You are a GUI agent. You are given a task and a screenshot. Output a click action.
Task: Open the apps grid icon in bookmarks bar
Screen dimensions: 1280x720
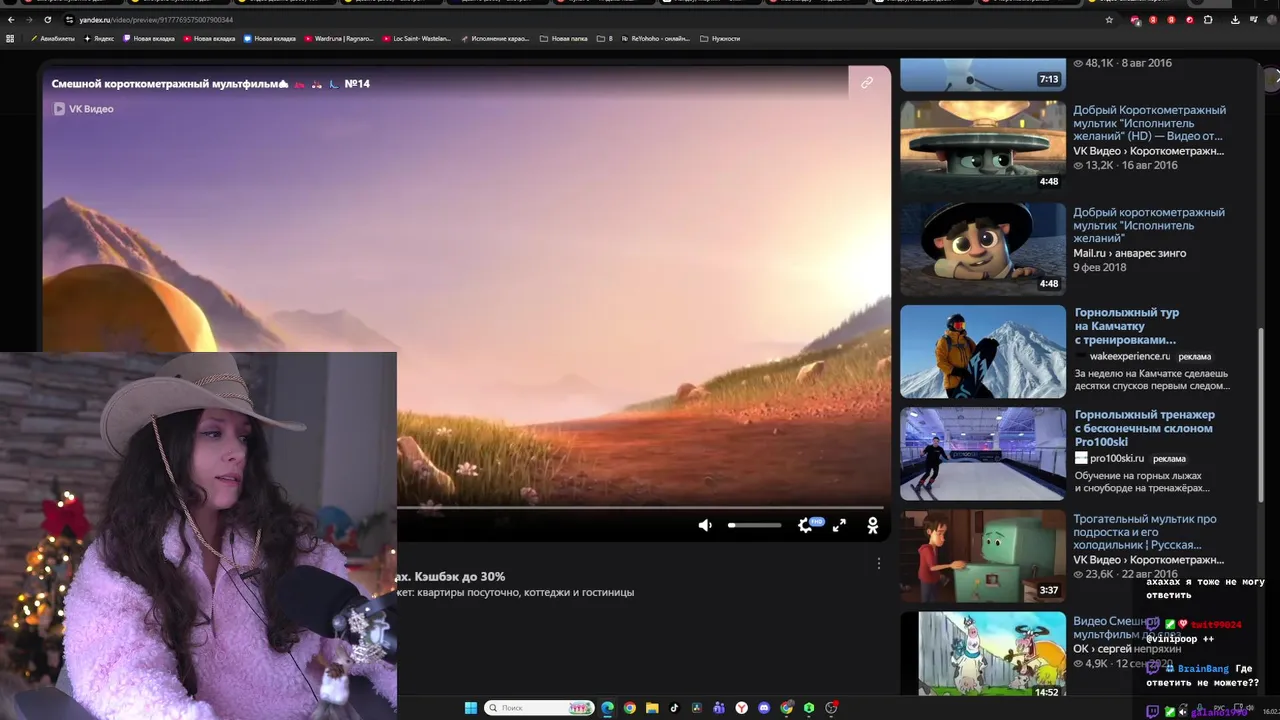point(10,39)
